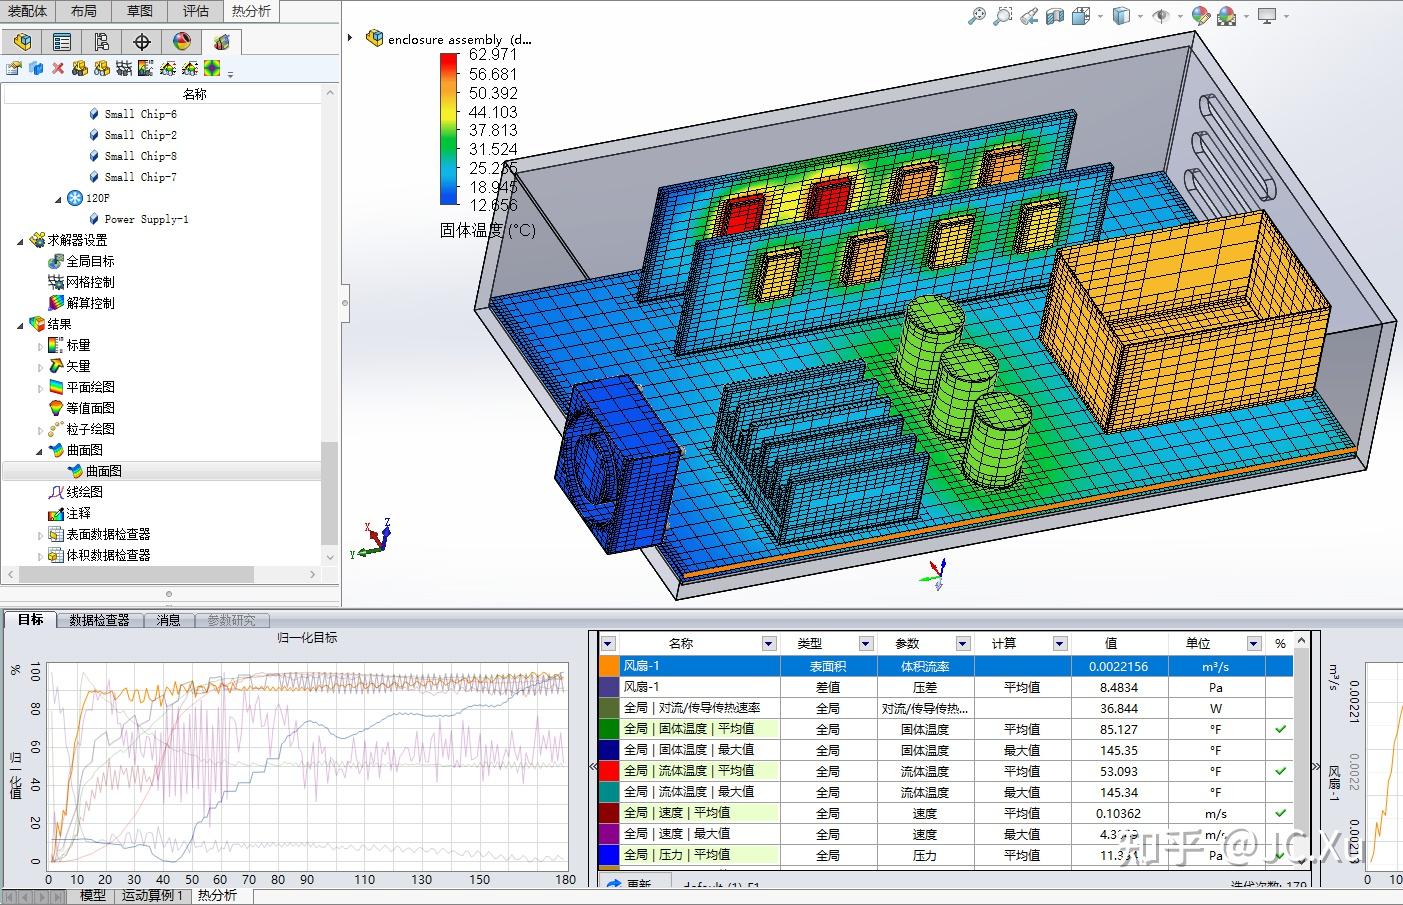Open the 计算 column filter dropdown
This screenshot has height=905, width=1403.
tap(1060, 644)
